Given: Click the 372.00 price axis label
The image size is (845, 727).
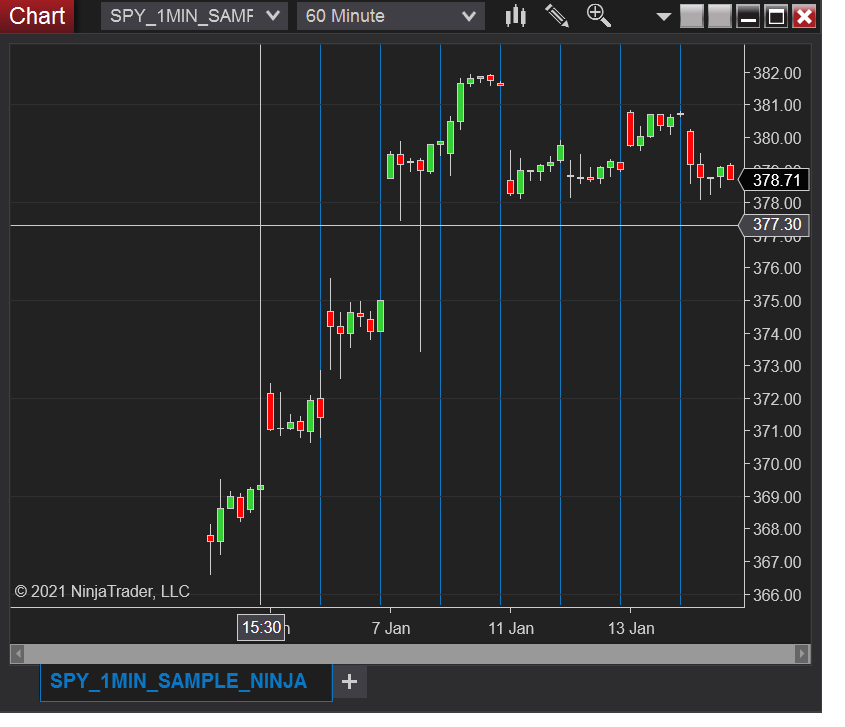Looking at the screenshot, I should [777, 399].
